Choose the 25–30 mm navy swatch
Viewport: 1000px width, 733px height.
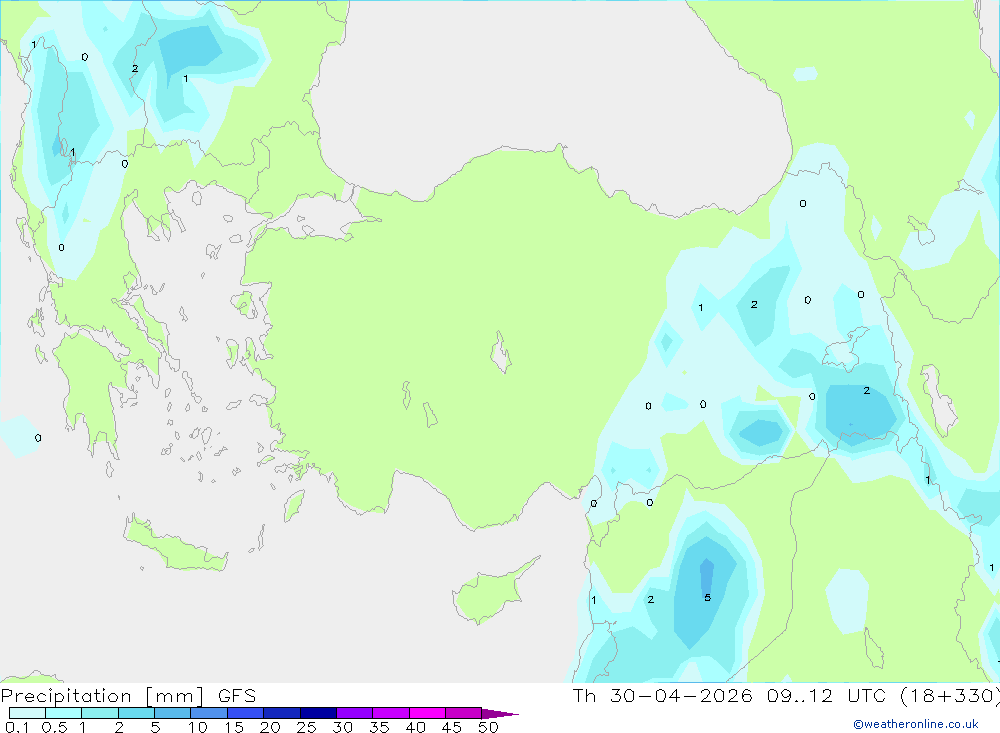318,713
